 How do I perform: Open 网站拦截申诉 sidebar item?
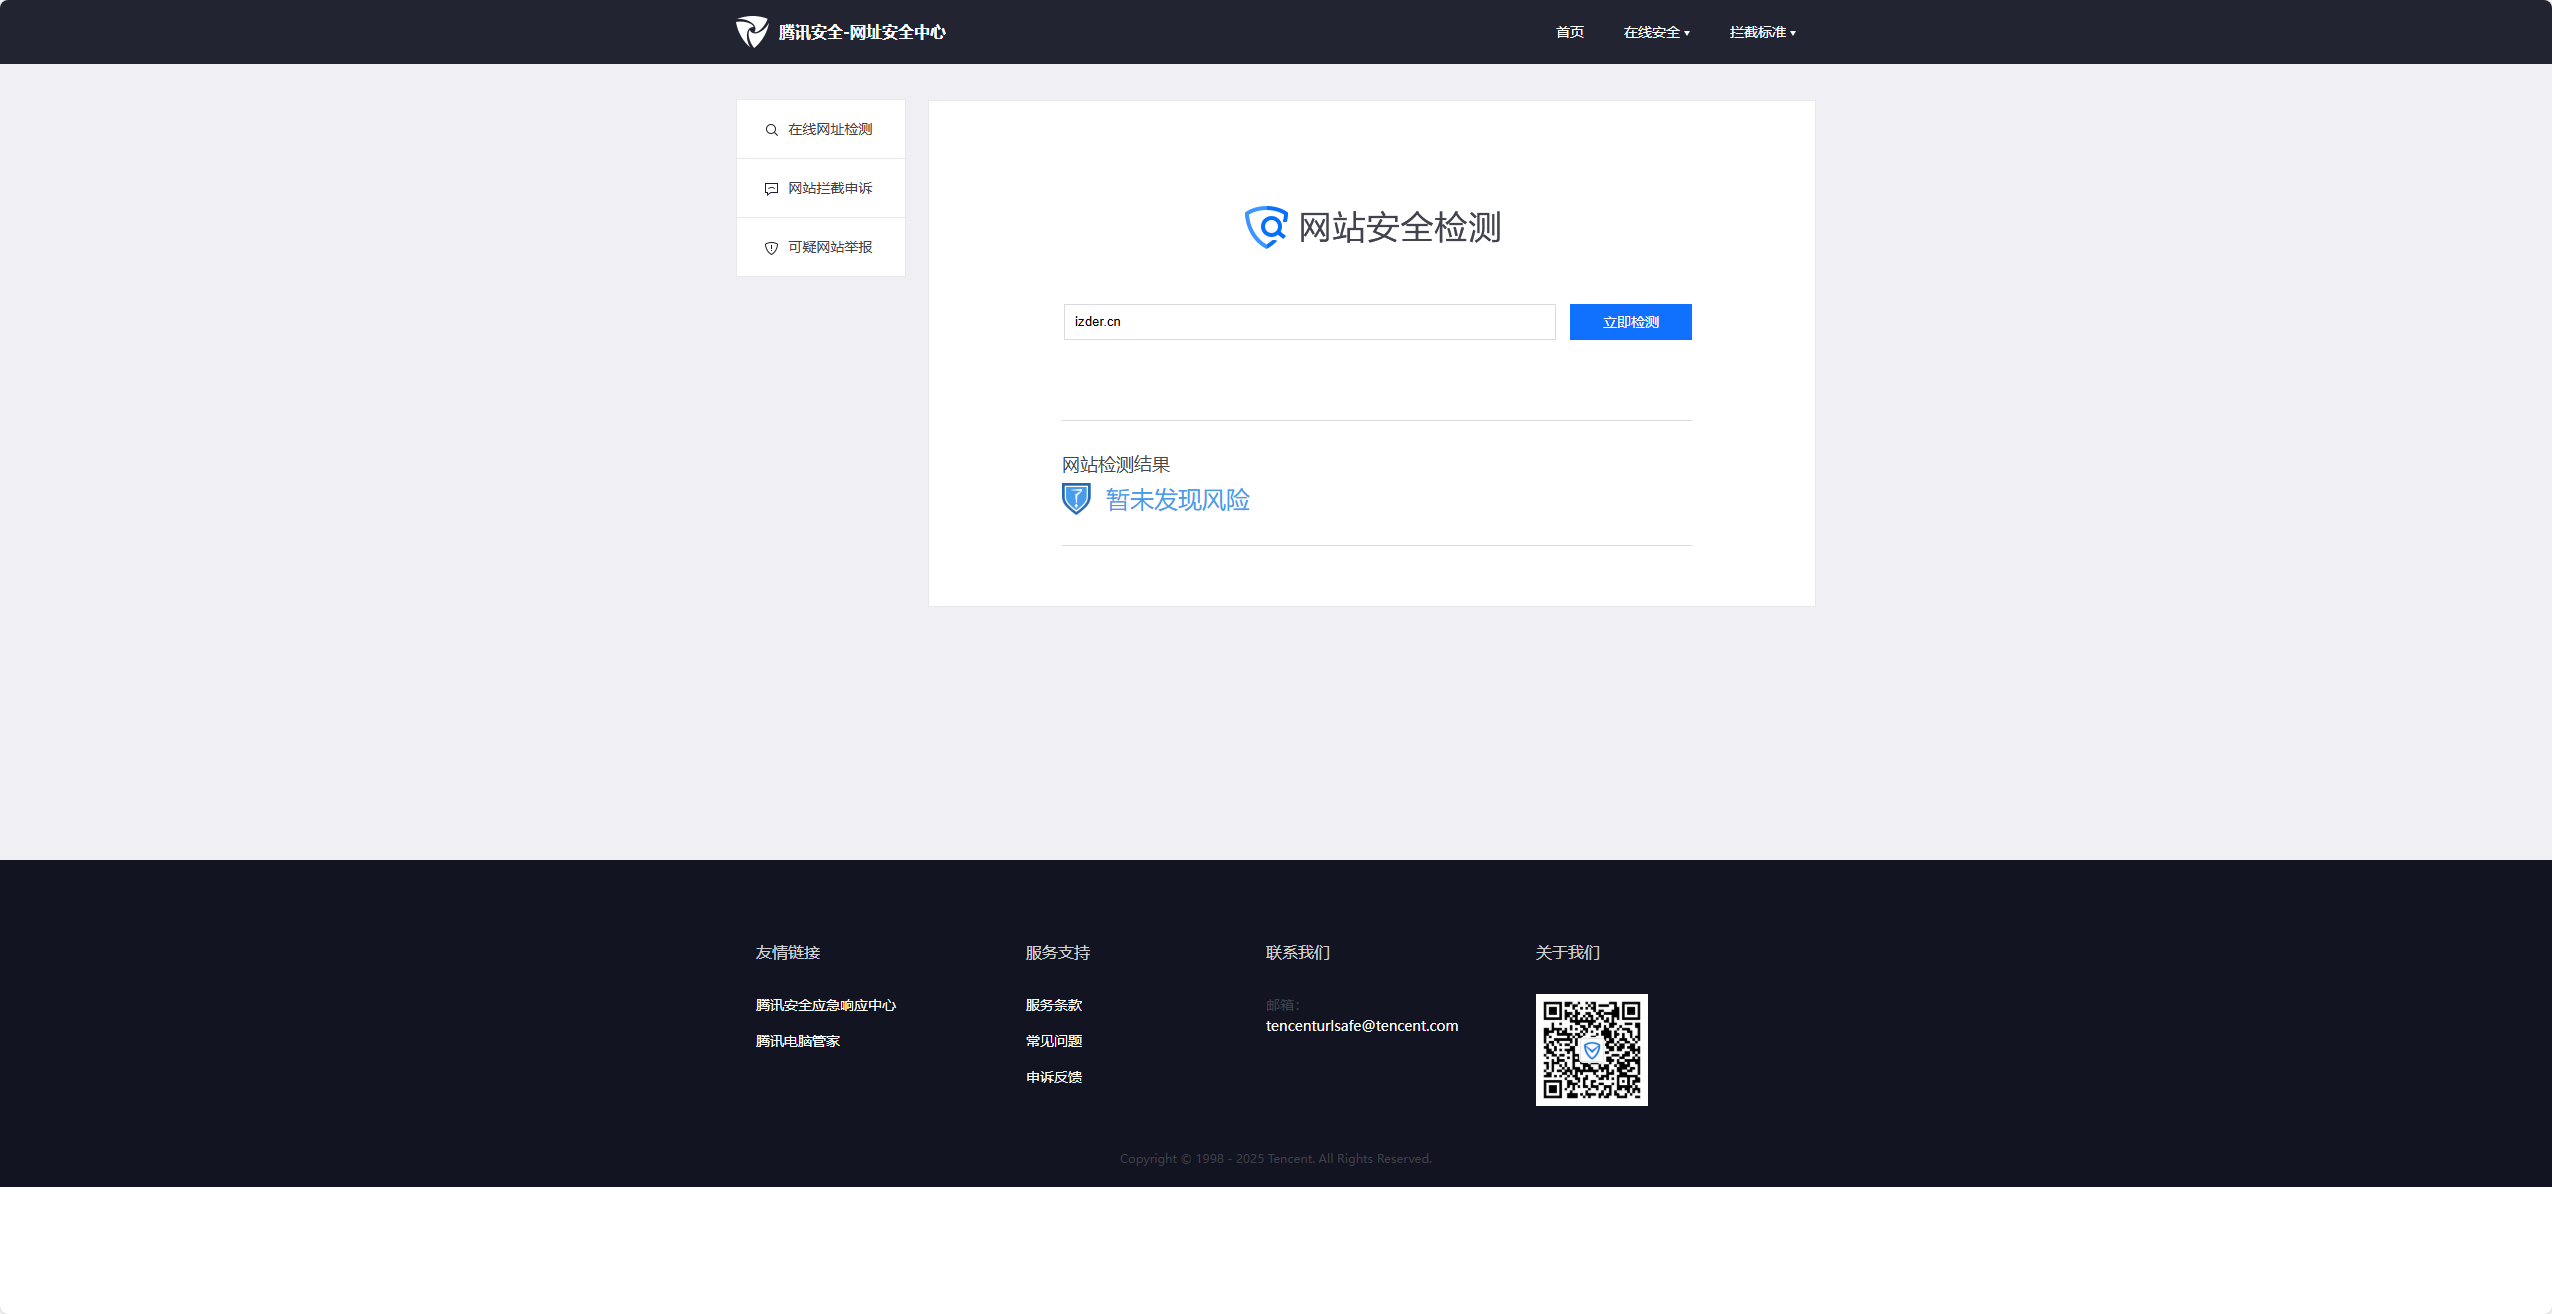tap(829, 189)
